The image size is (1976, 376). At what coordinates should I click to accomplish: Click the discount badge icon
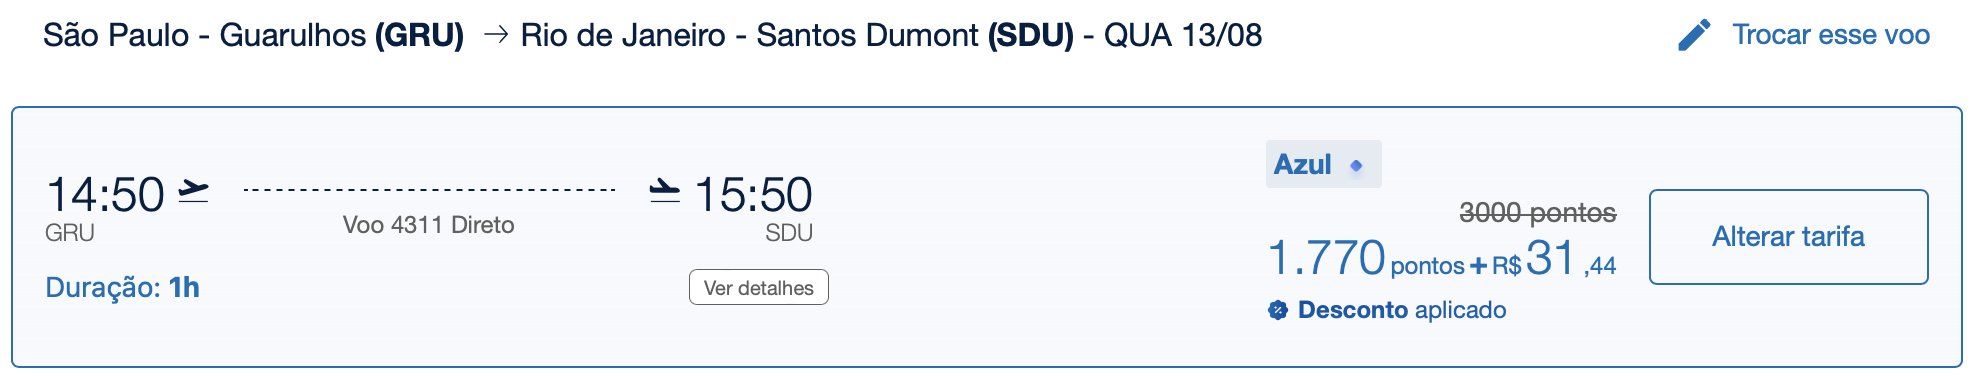pos(1277,311)
